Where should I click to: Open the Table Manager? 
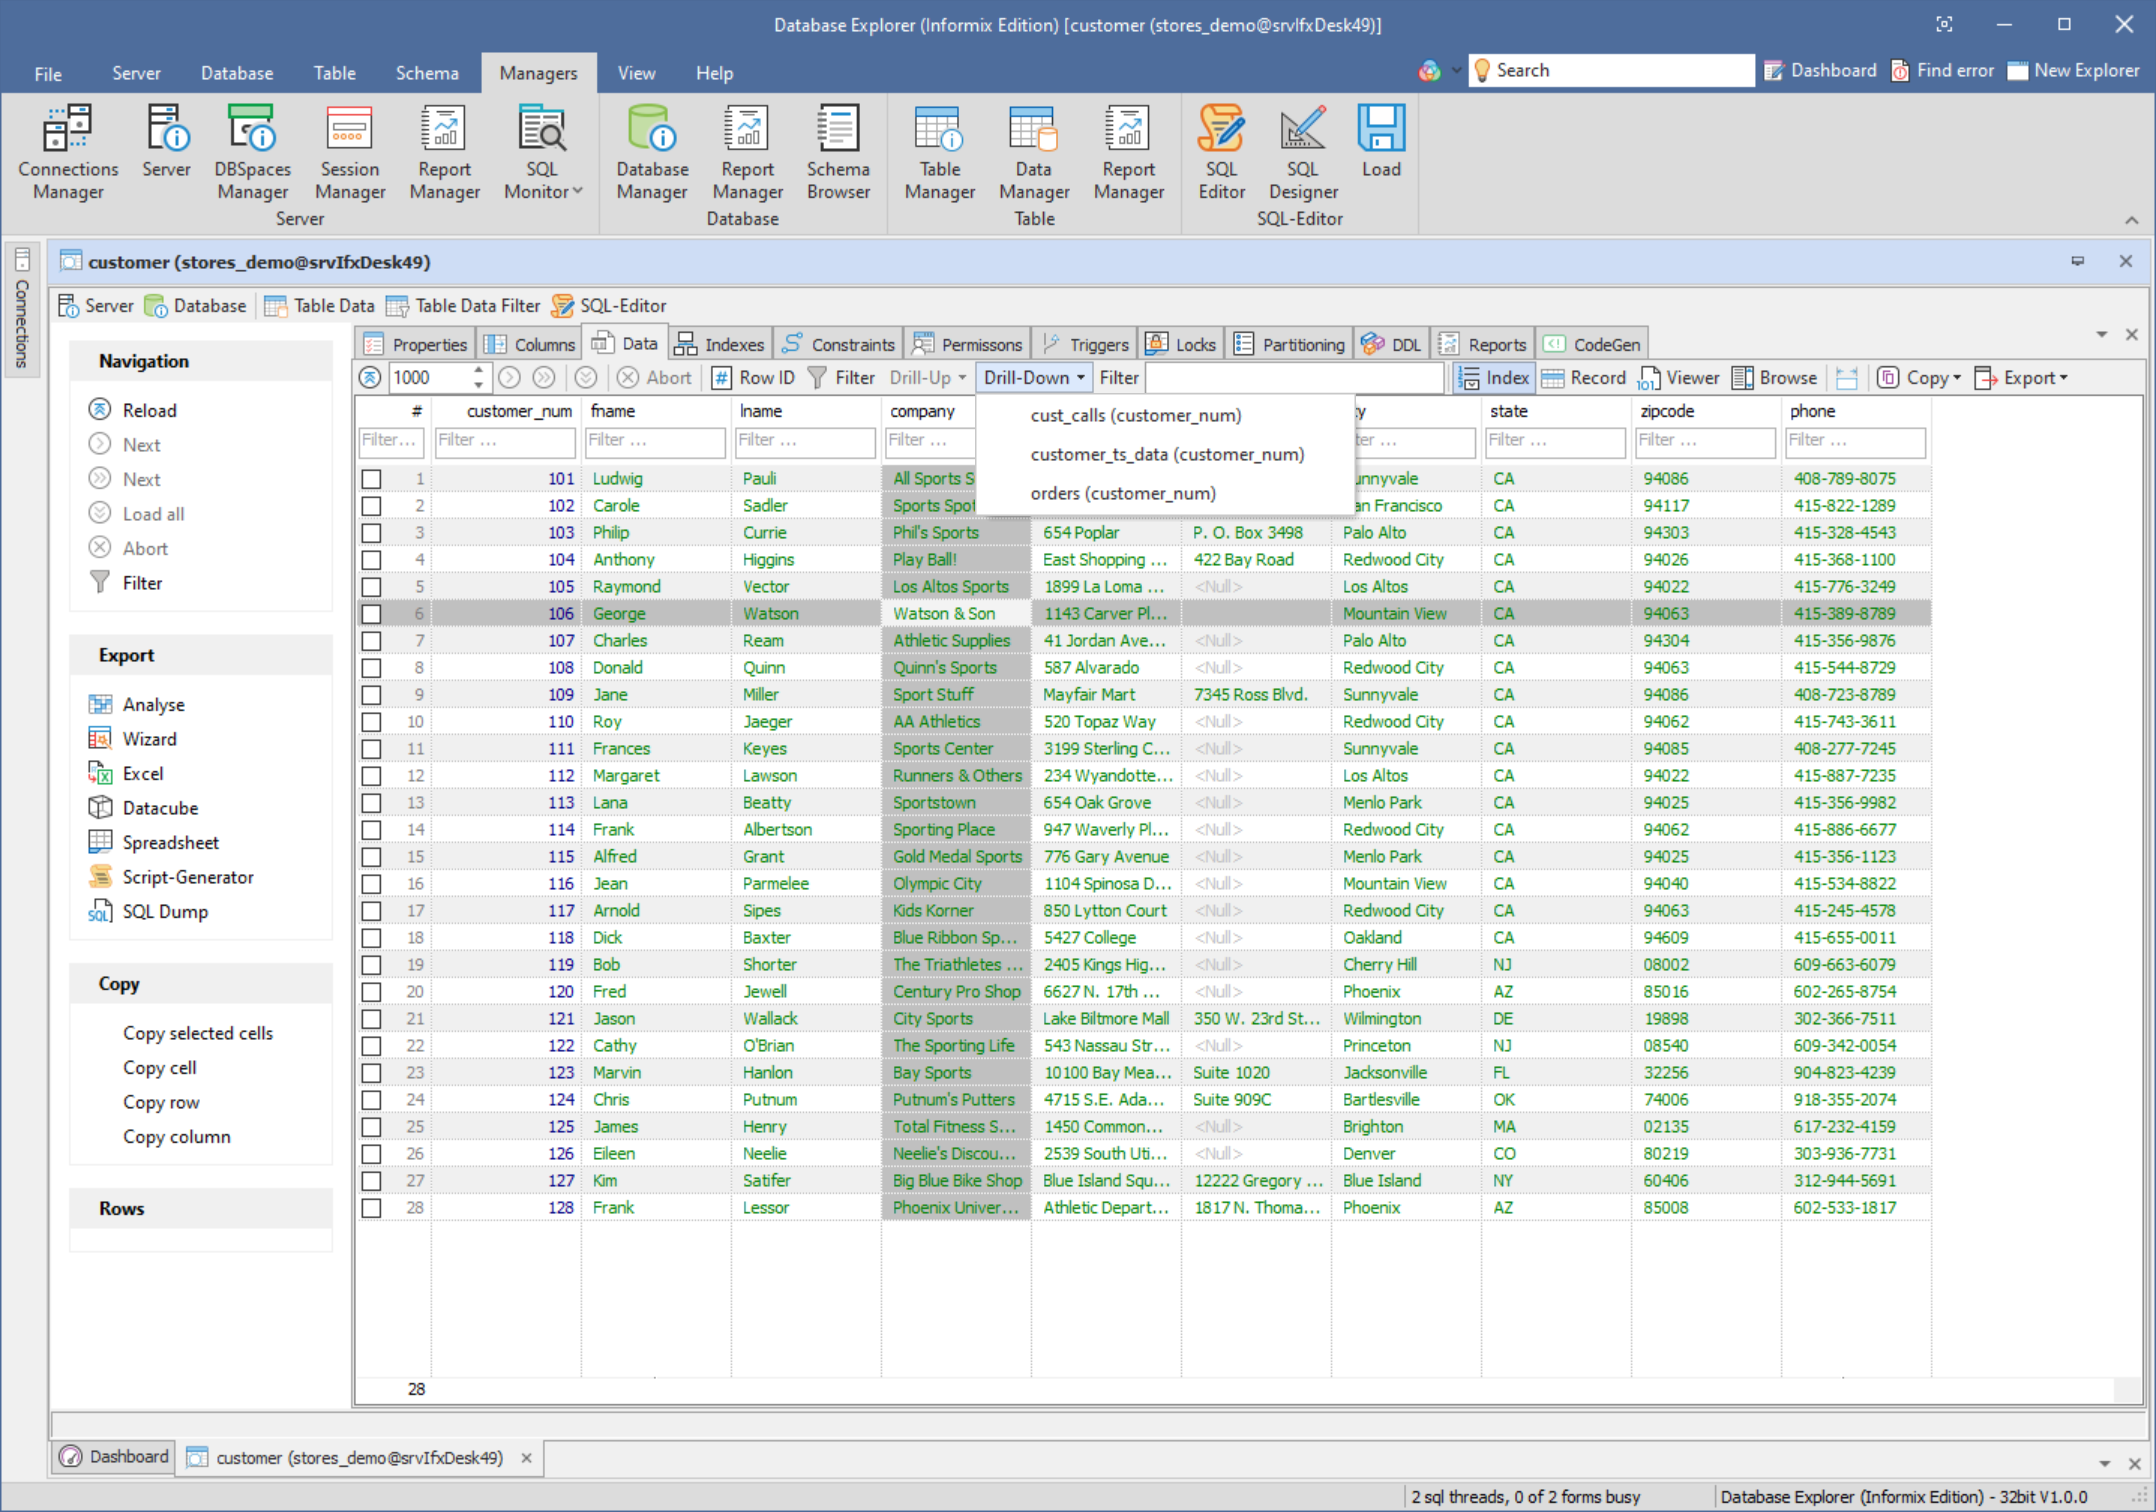(x=939, y=152)
